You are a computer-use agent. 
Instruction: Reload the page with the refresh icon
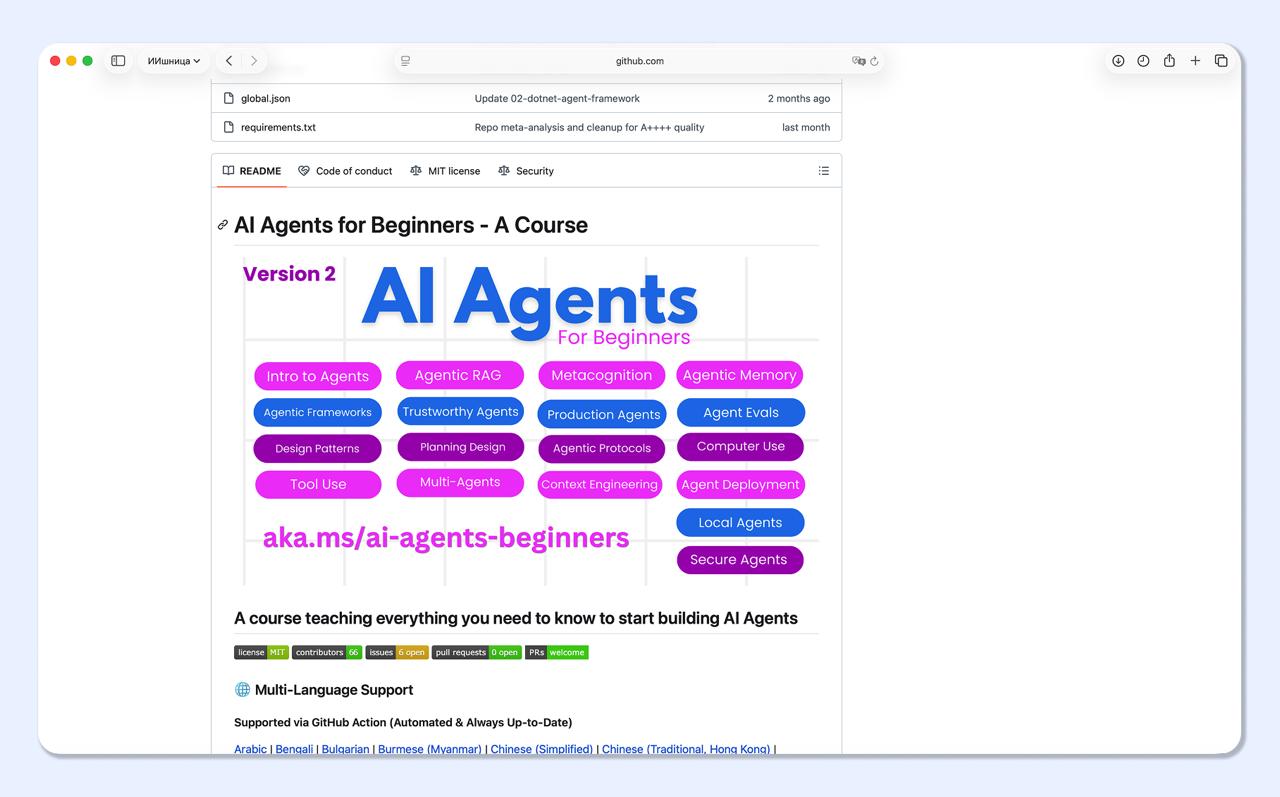tap(874, 61)
